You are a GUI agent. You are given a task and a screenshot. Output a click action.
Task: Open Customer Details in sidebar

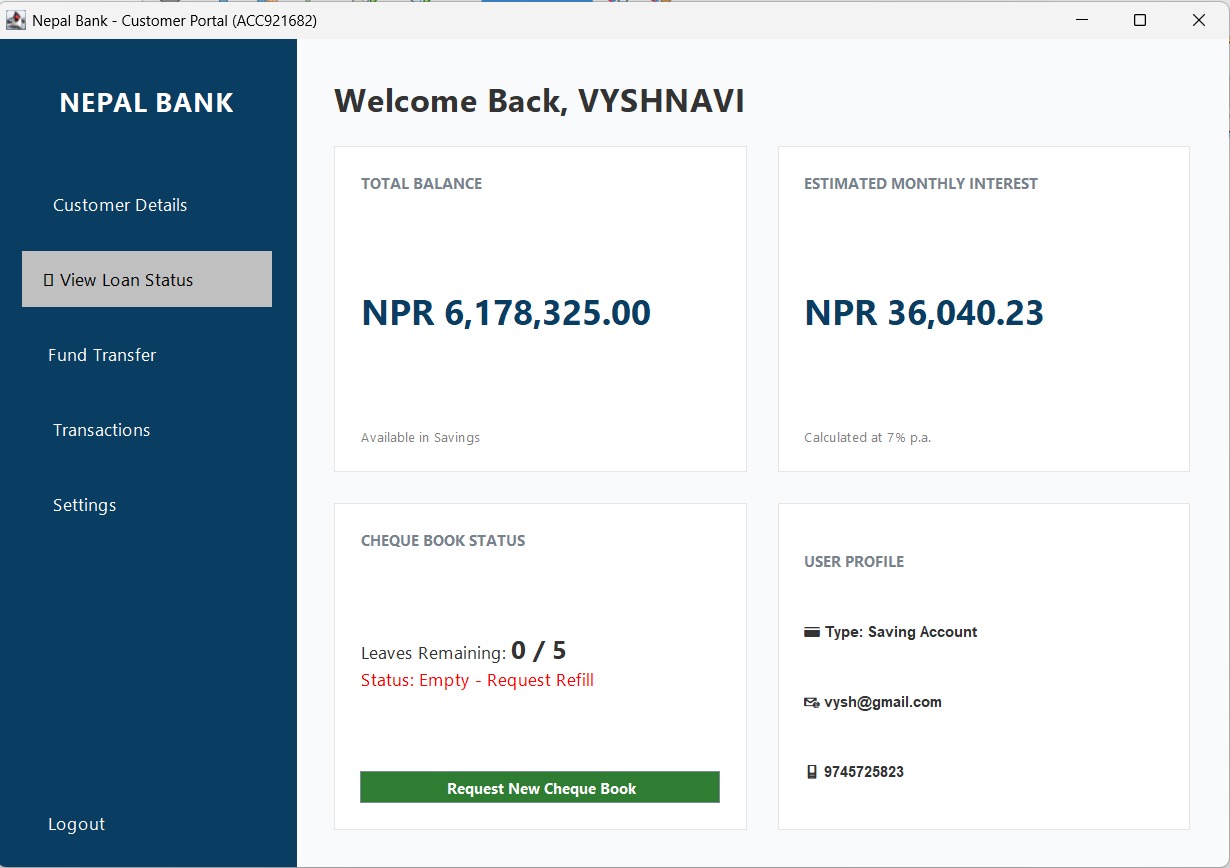[120, 205]
